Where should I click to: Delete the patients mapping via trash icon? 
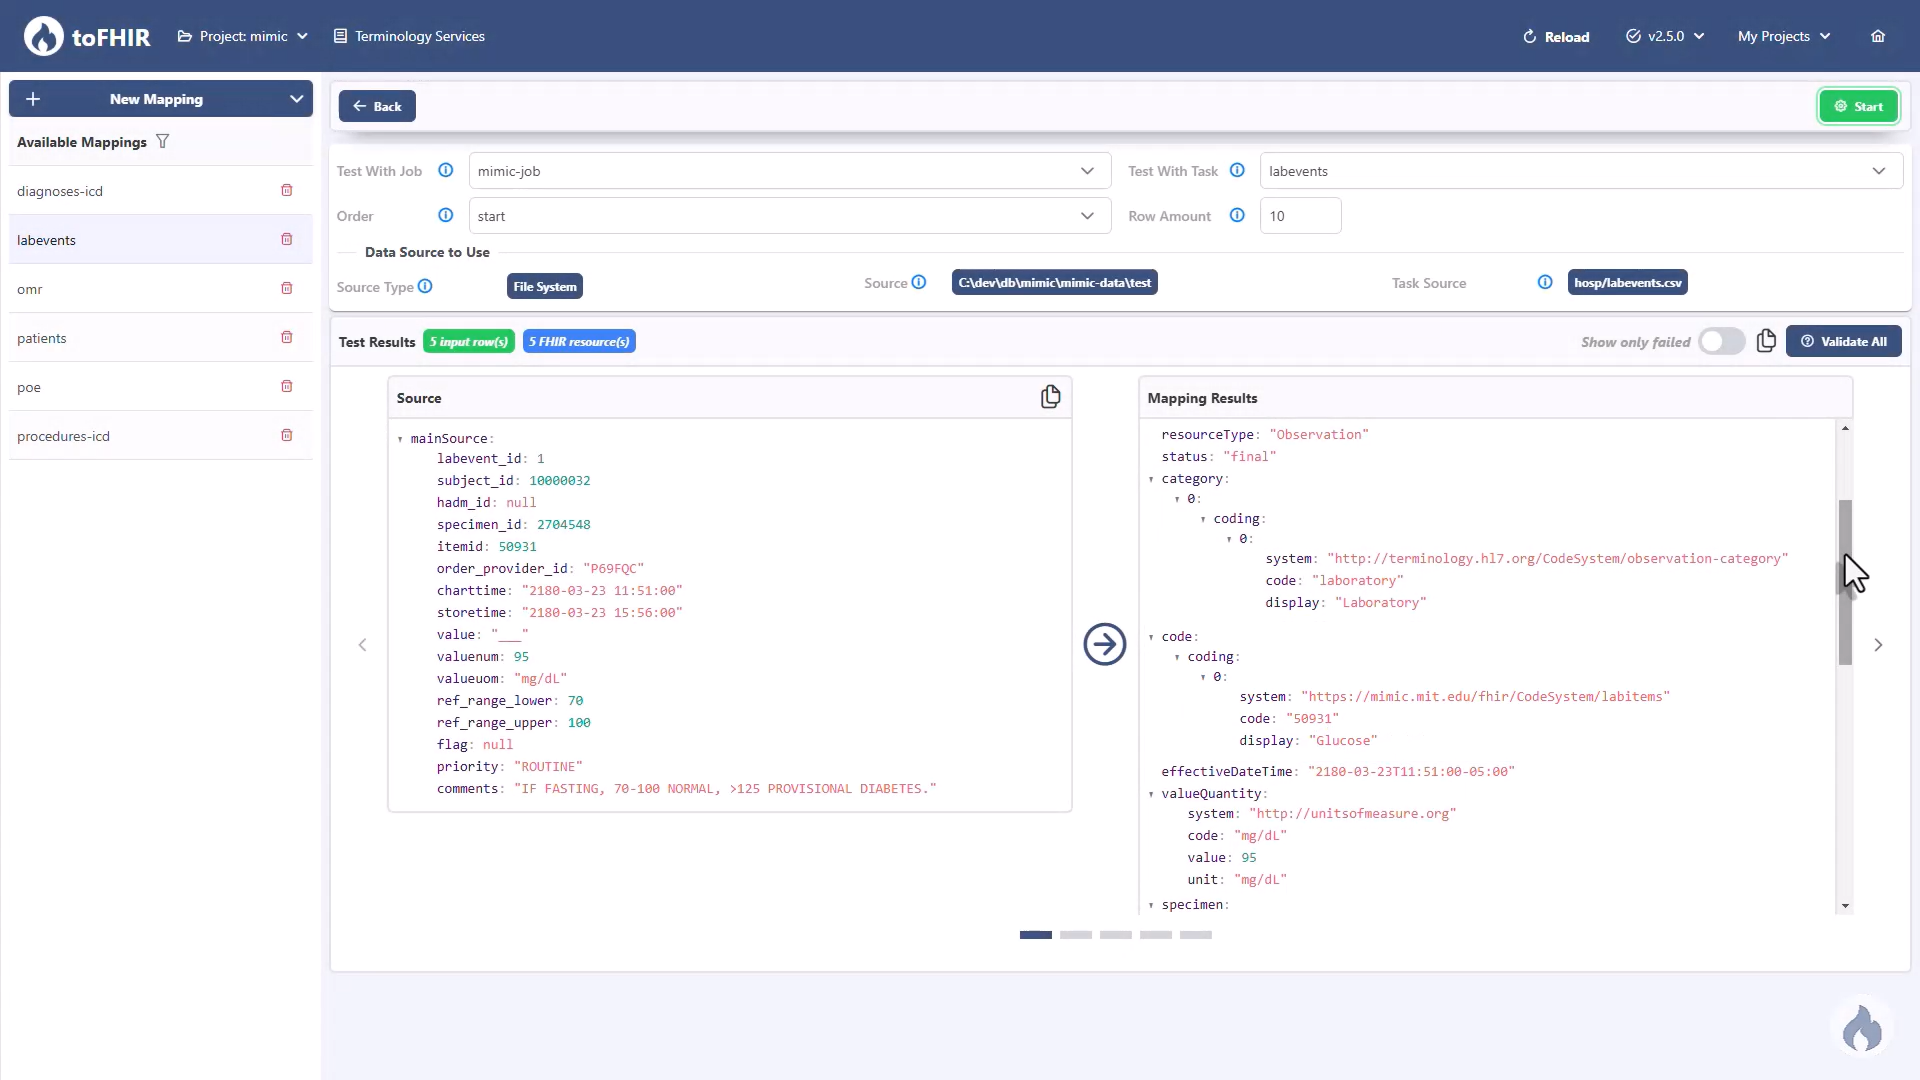tap(287, 337)
